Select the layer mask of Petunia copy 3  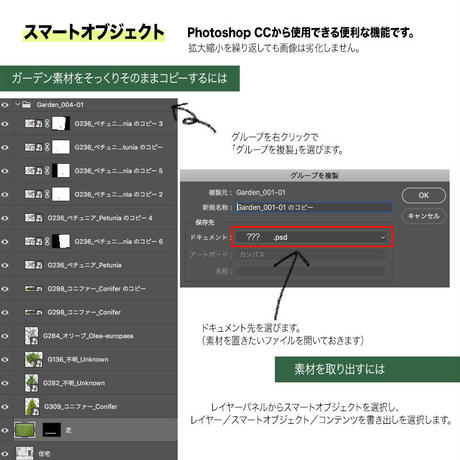61,123
